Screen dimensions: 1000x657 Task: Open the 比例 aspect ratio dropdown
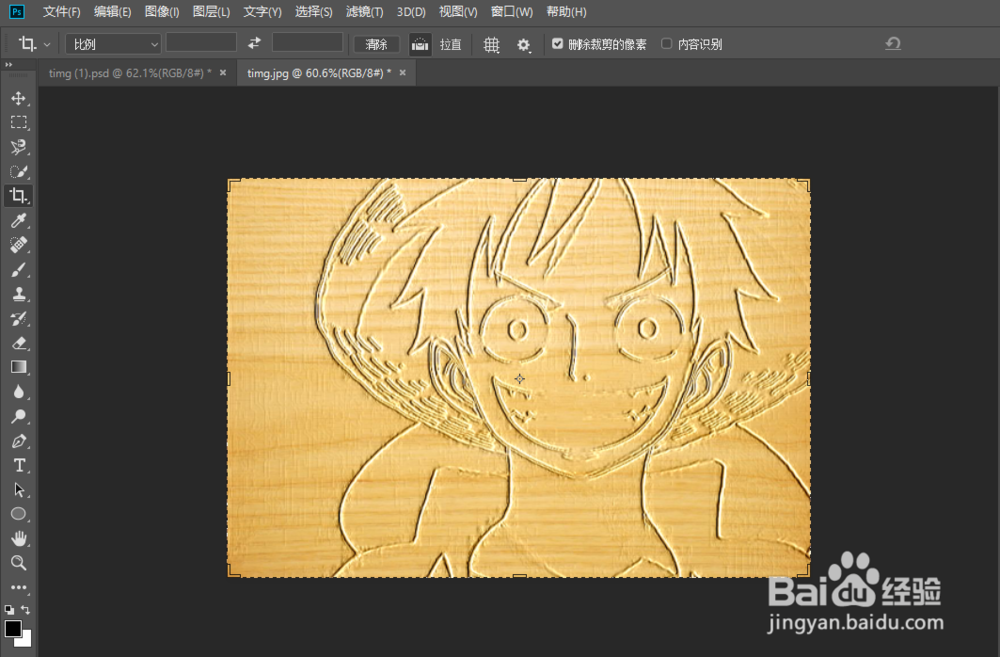[113, 44]
